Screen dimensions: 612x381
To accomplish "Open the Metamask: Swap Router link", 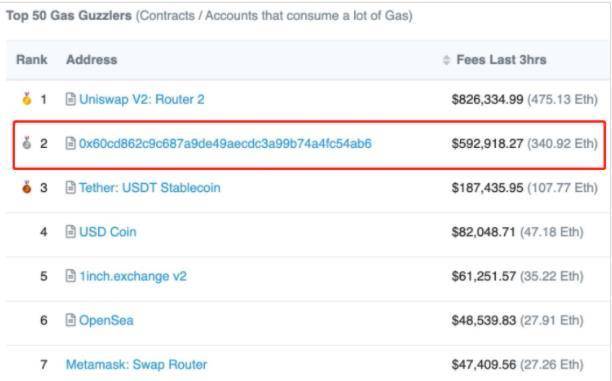I will [137, 365].
